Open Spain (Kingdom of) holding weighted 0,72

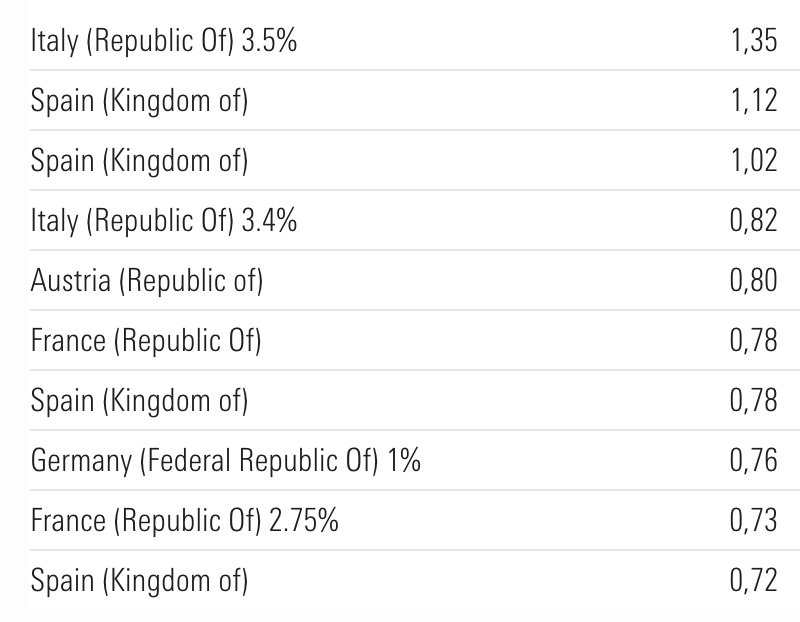pyautogui.click(x=139, y=581)
